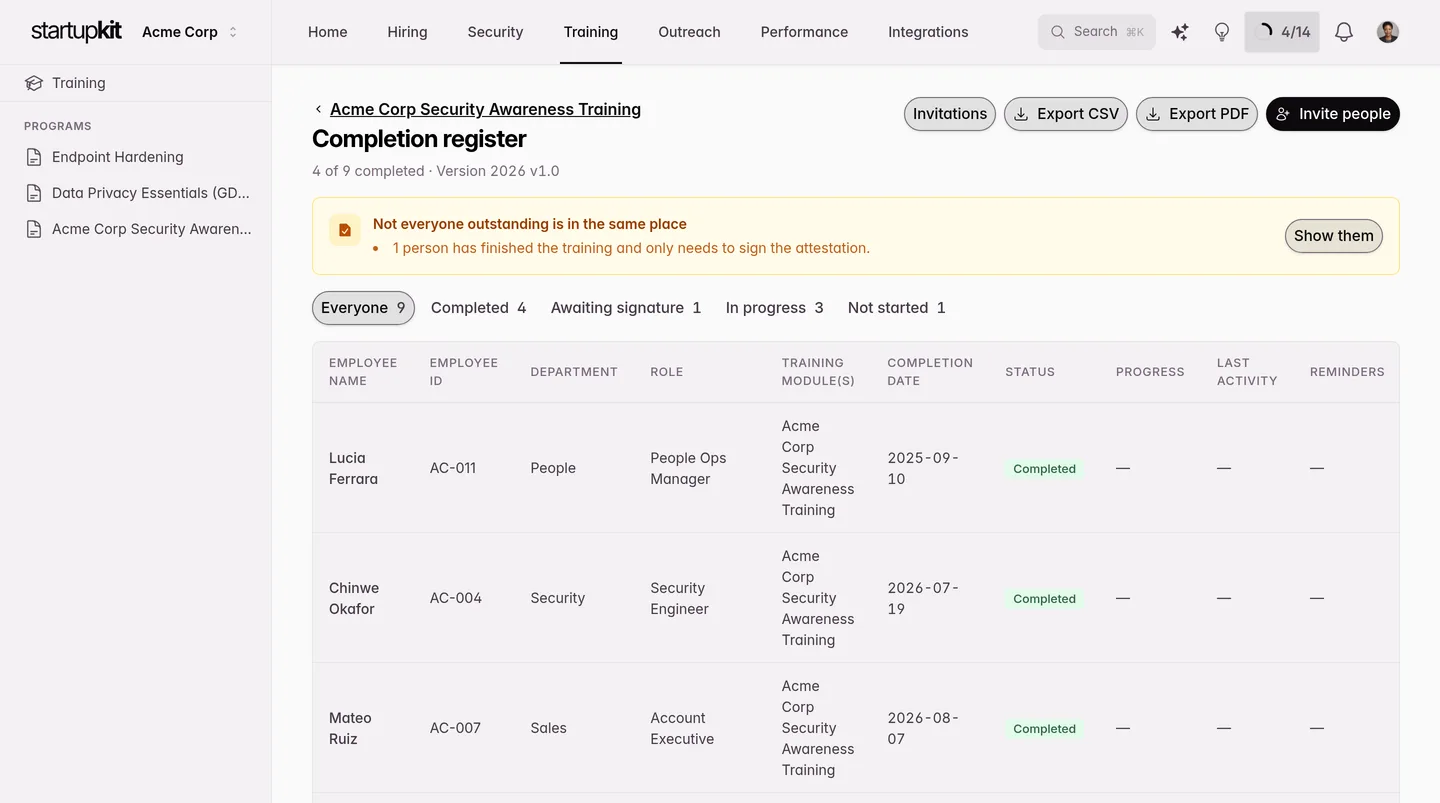This screenshot has height=803, width=1440.
Task: Follow the Acme Corp Security Awareness Training breadcrumb
Action: 485,109
